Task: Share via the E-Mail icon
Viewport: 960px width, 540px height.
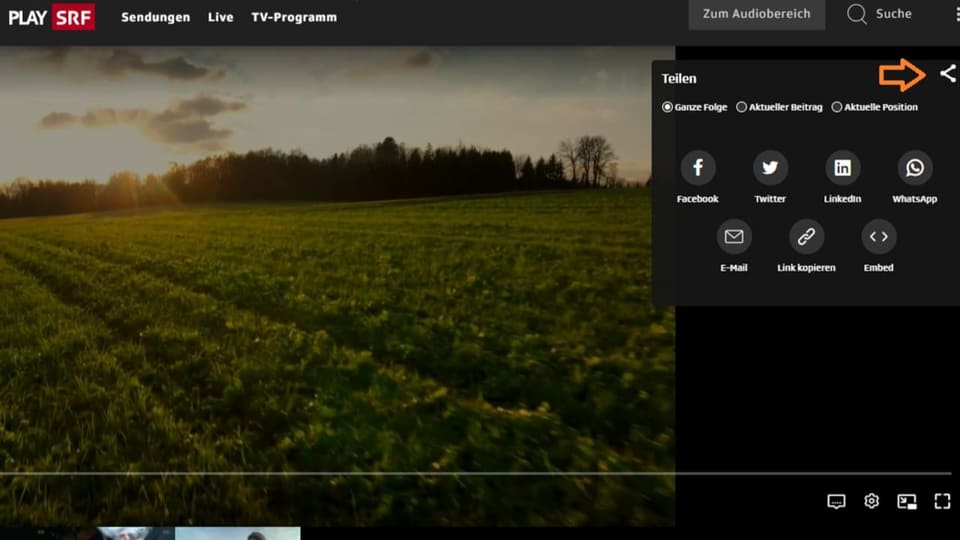Action: [x=734, y=237]
